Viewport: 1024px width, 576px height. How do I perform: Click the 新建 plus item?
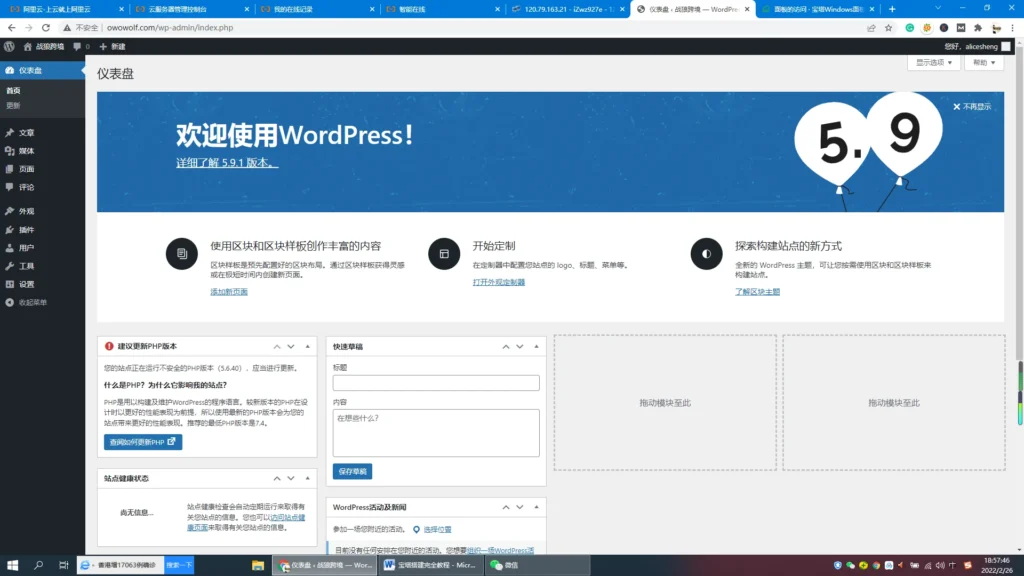click(x=112, y=46)
